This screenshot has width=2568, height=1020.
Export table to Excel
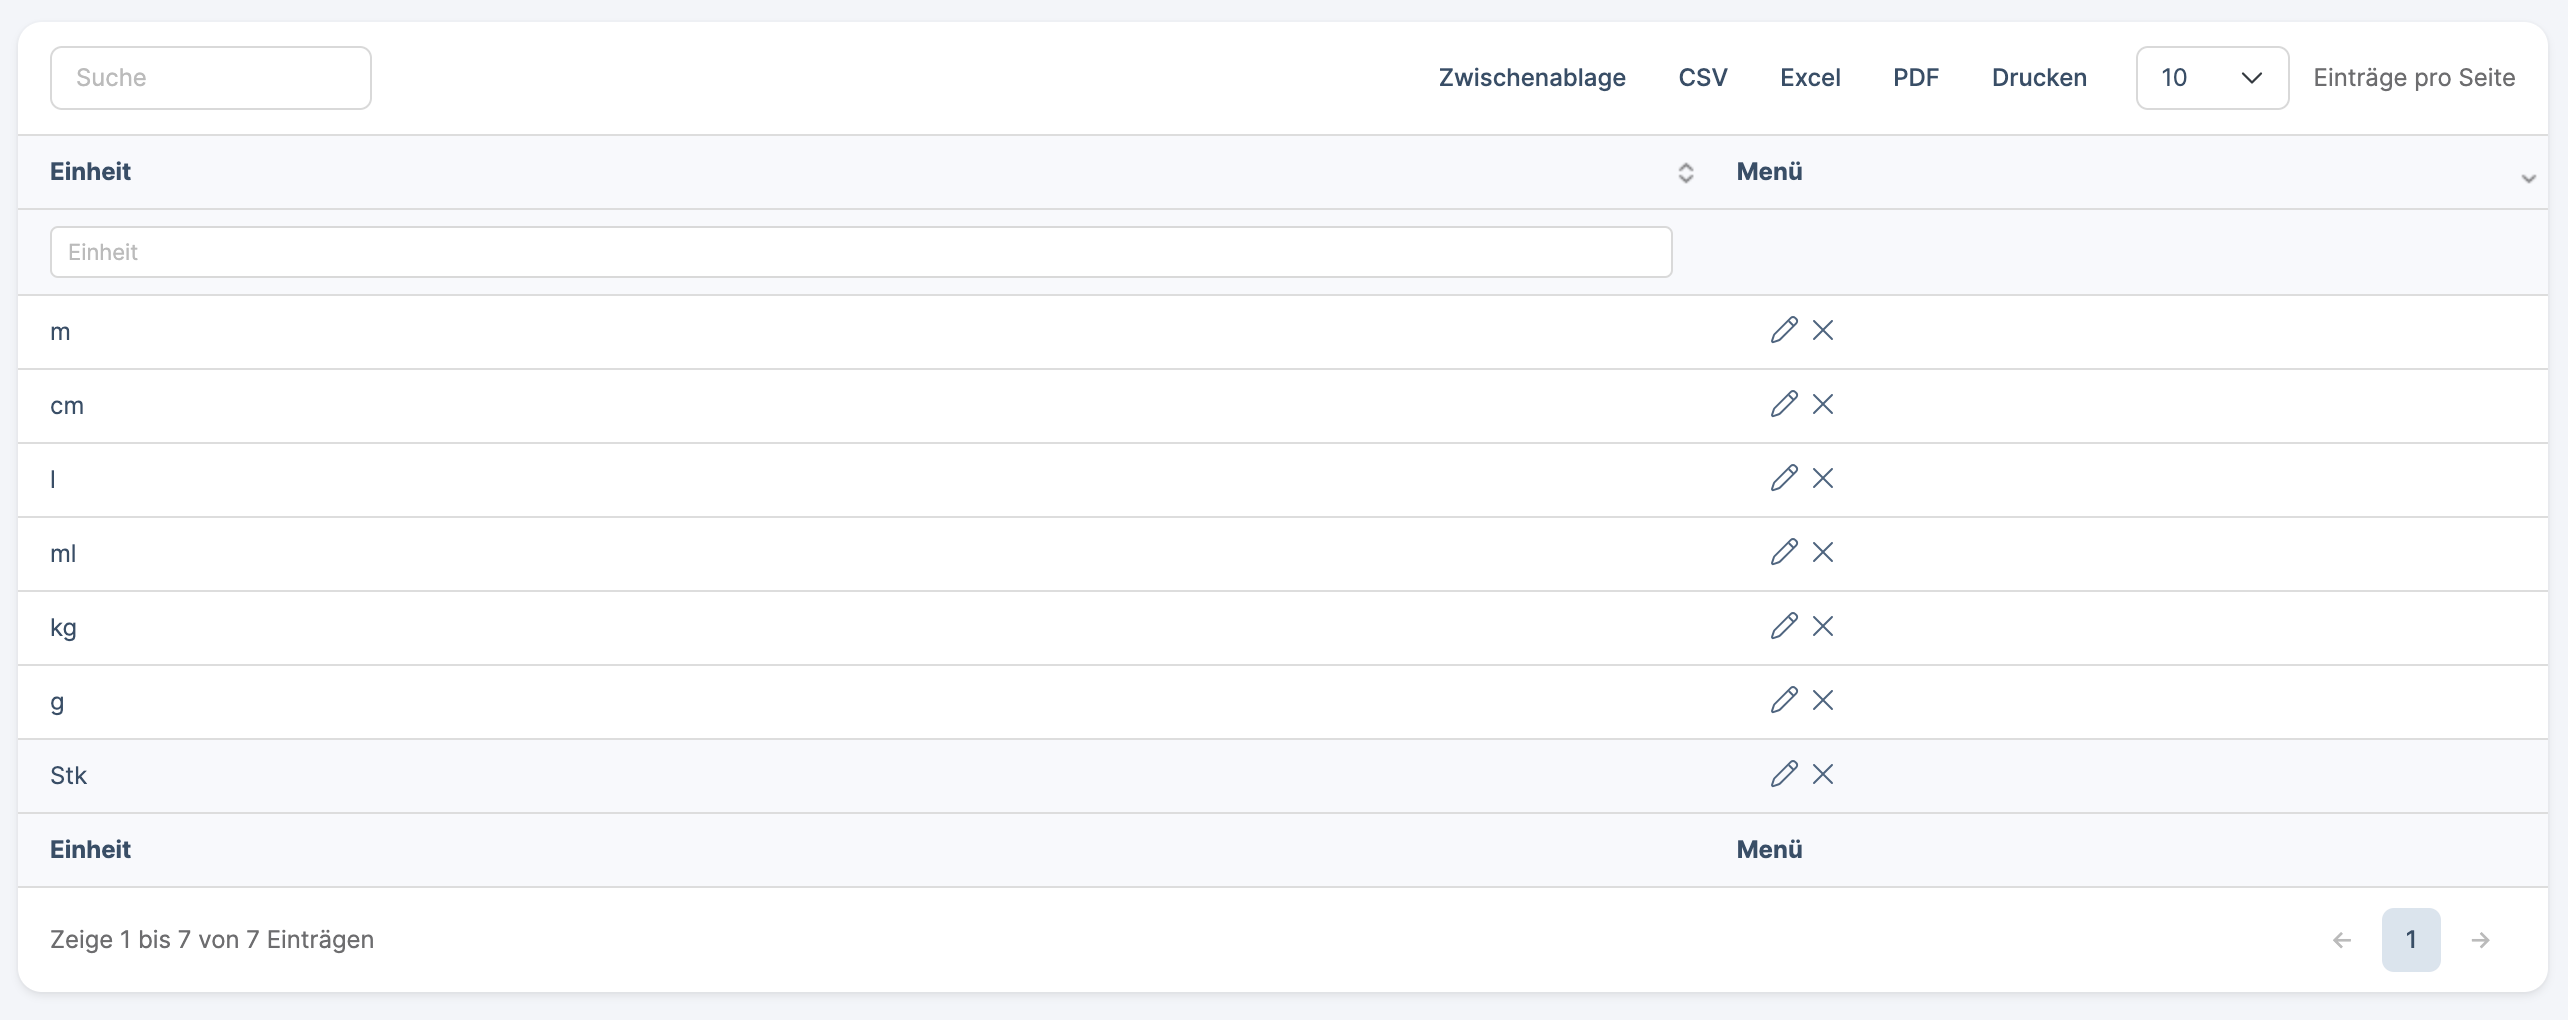point(1809,78)
